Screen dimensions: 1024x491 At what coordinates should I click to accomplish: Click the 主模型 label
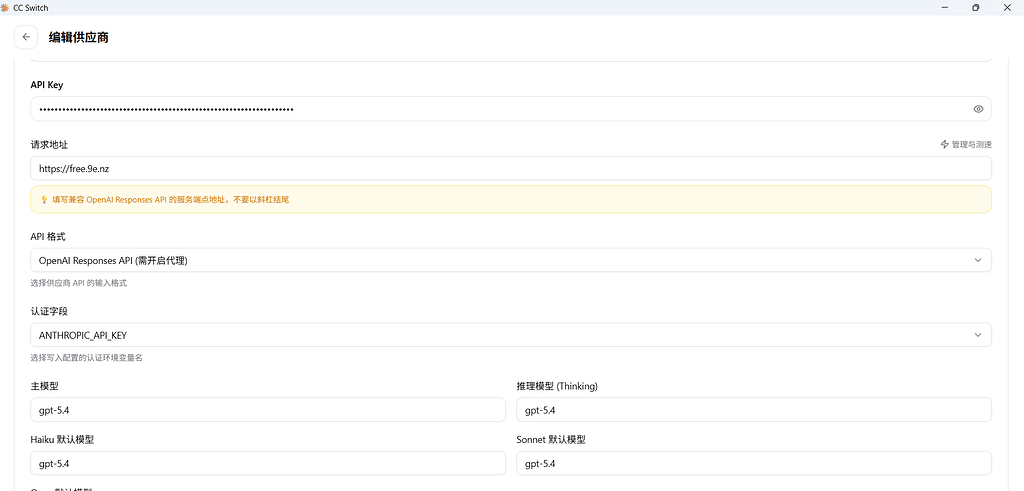44,387
